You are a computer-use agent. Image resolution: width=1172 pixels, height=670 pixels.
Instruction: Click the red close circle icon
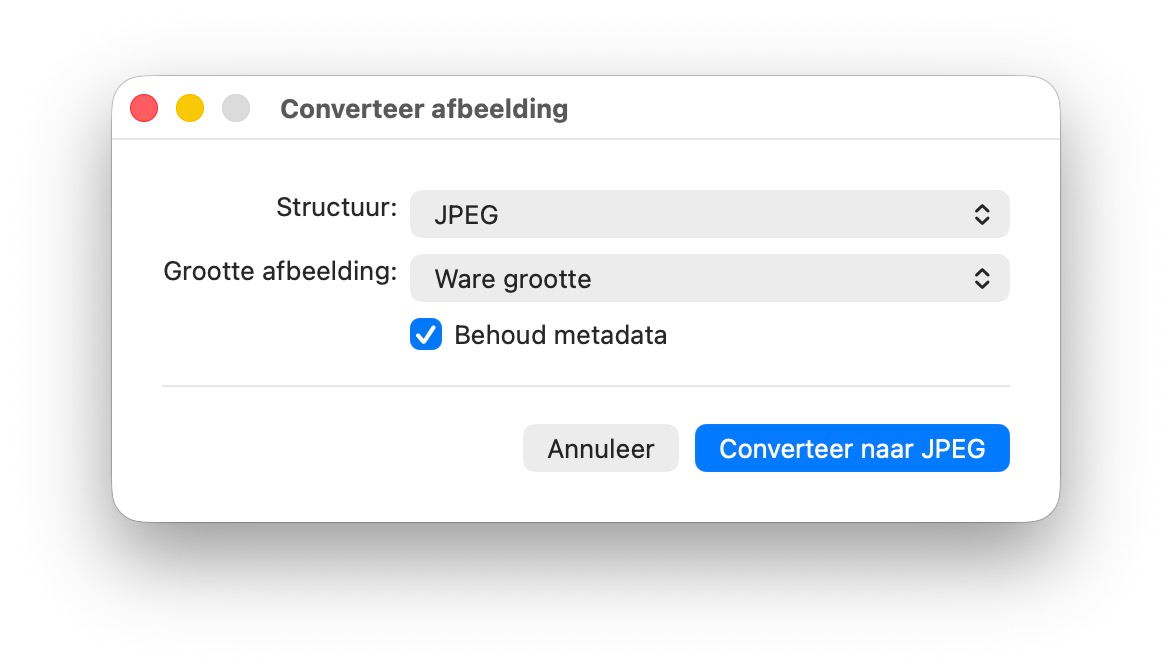[x=144, y=107]
